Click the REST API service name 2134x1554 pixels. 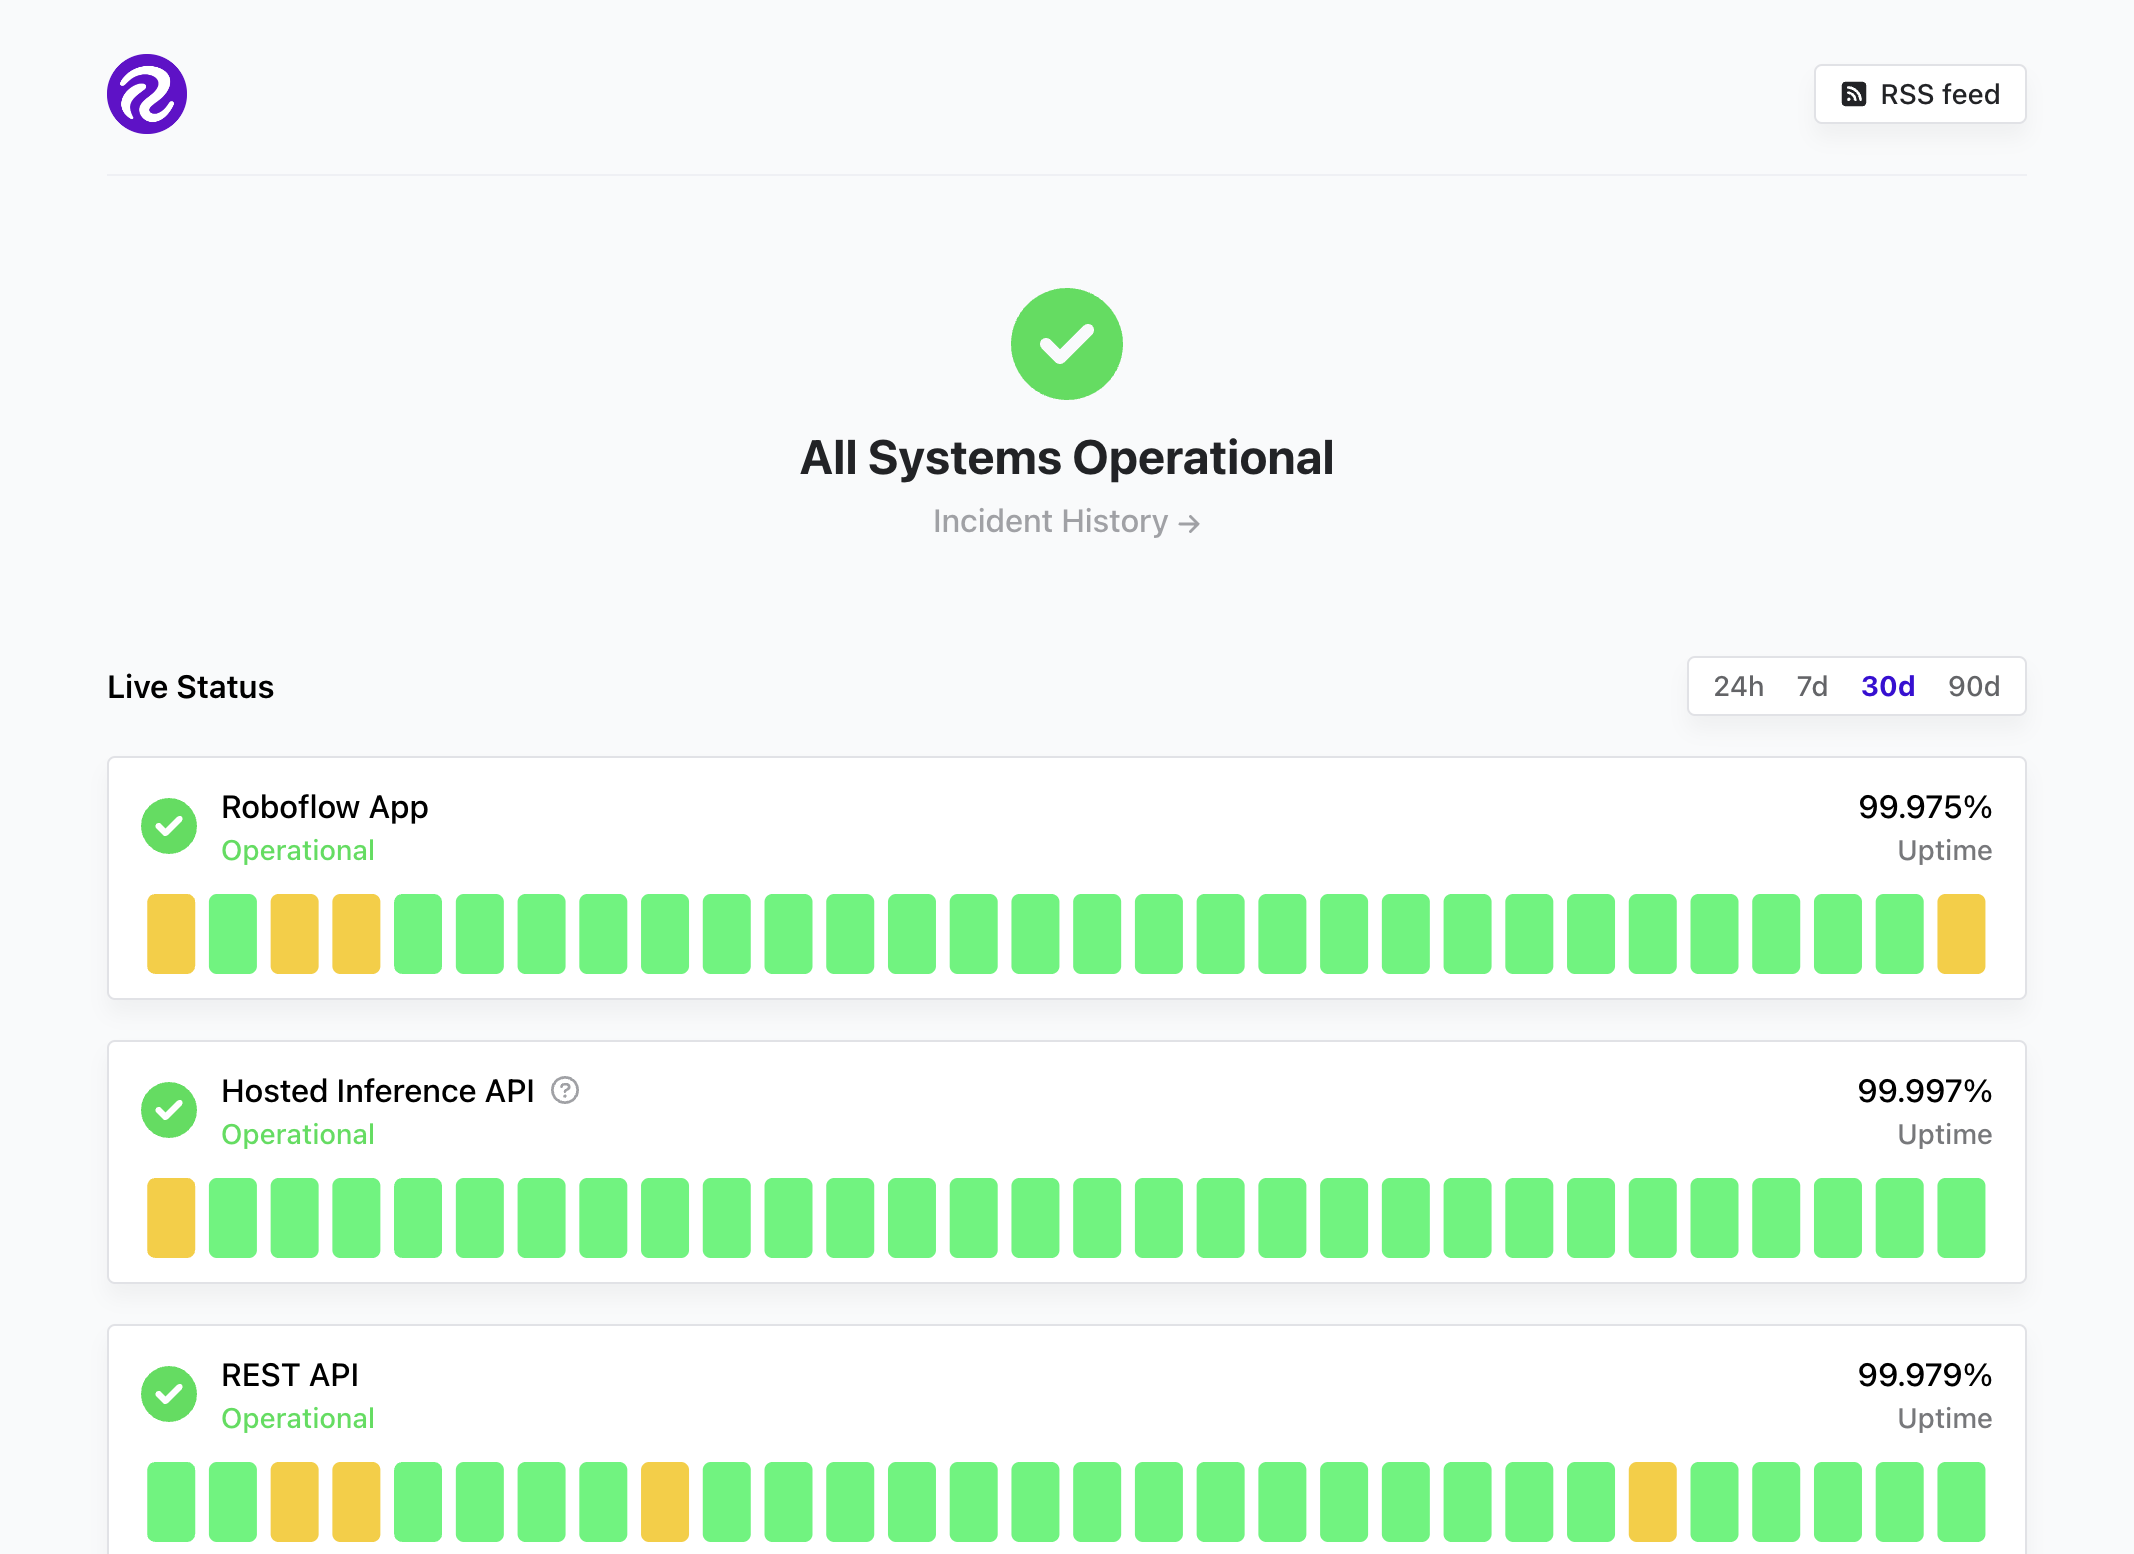289,1375
